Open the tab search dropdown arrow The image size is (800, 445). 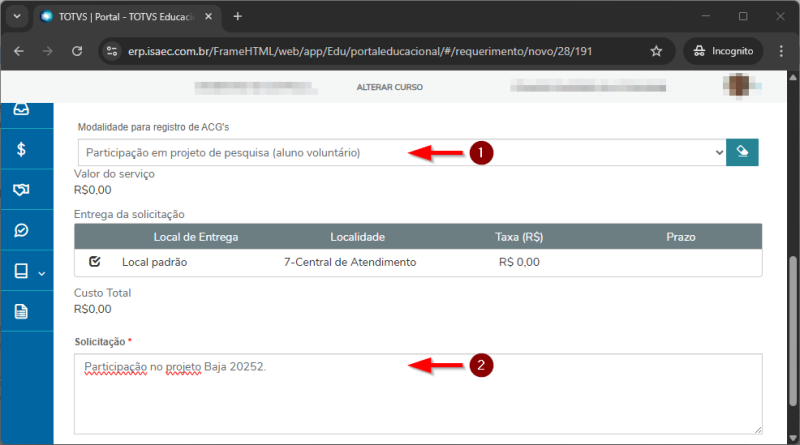point(17,17)
